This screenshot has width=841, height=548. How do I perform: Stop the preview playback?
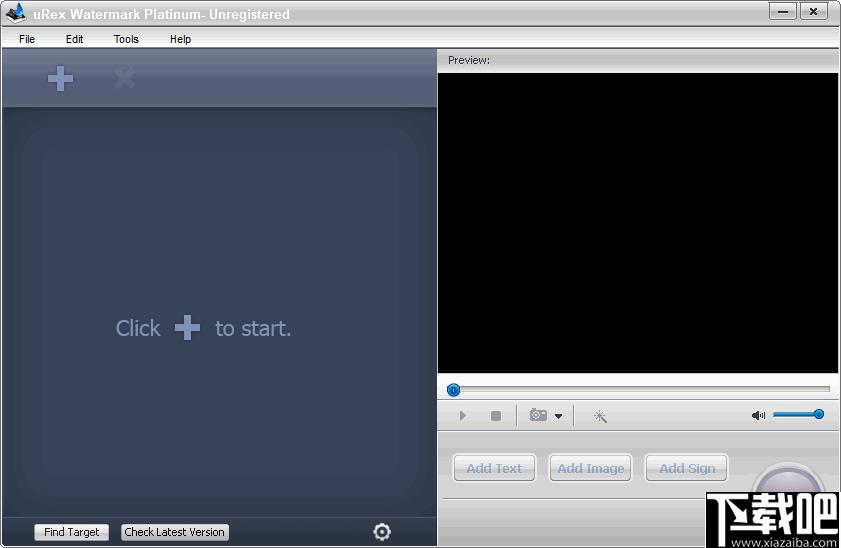click(496, 416)
